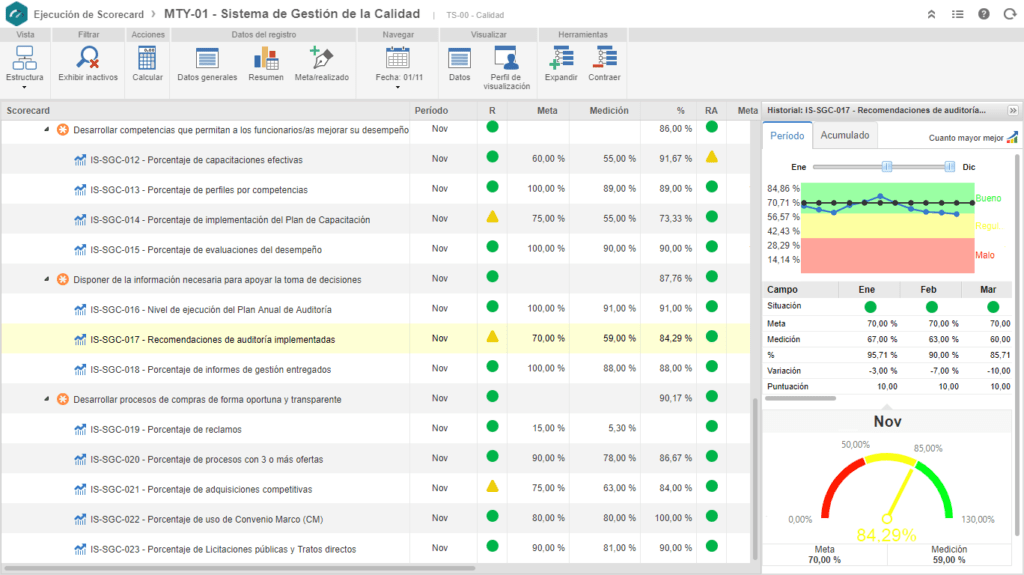Click the Calcular calculator icon
Viewport: 1024px width, 575px height.
pos(148,58)
